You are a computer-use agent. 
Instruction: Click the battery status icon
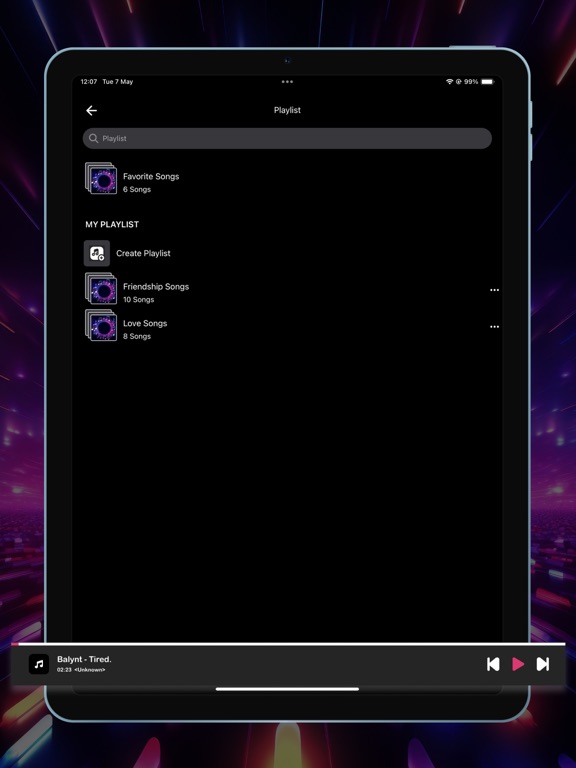488,82
